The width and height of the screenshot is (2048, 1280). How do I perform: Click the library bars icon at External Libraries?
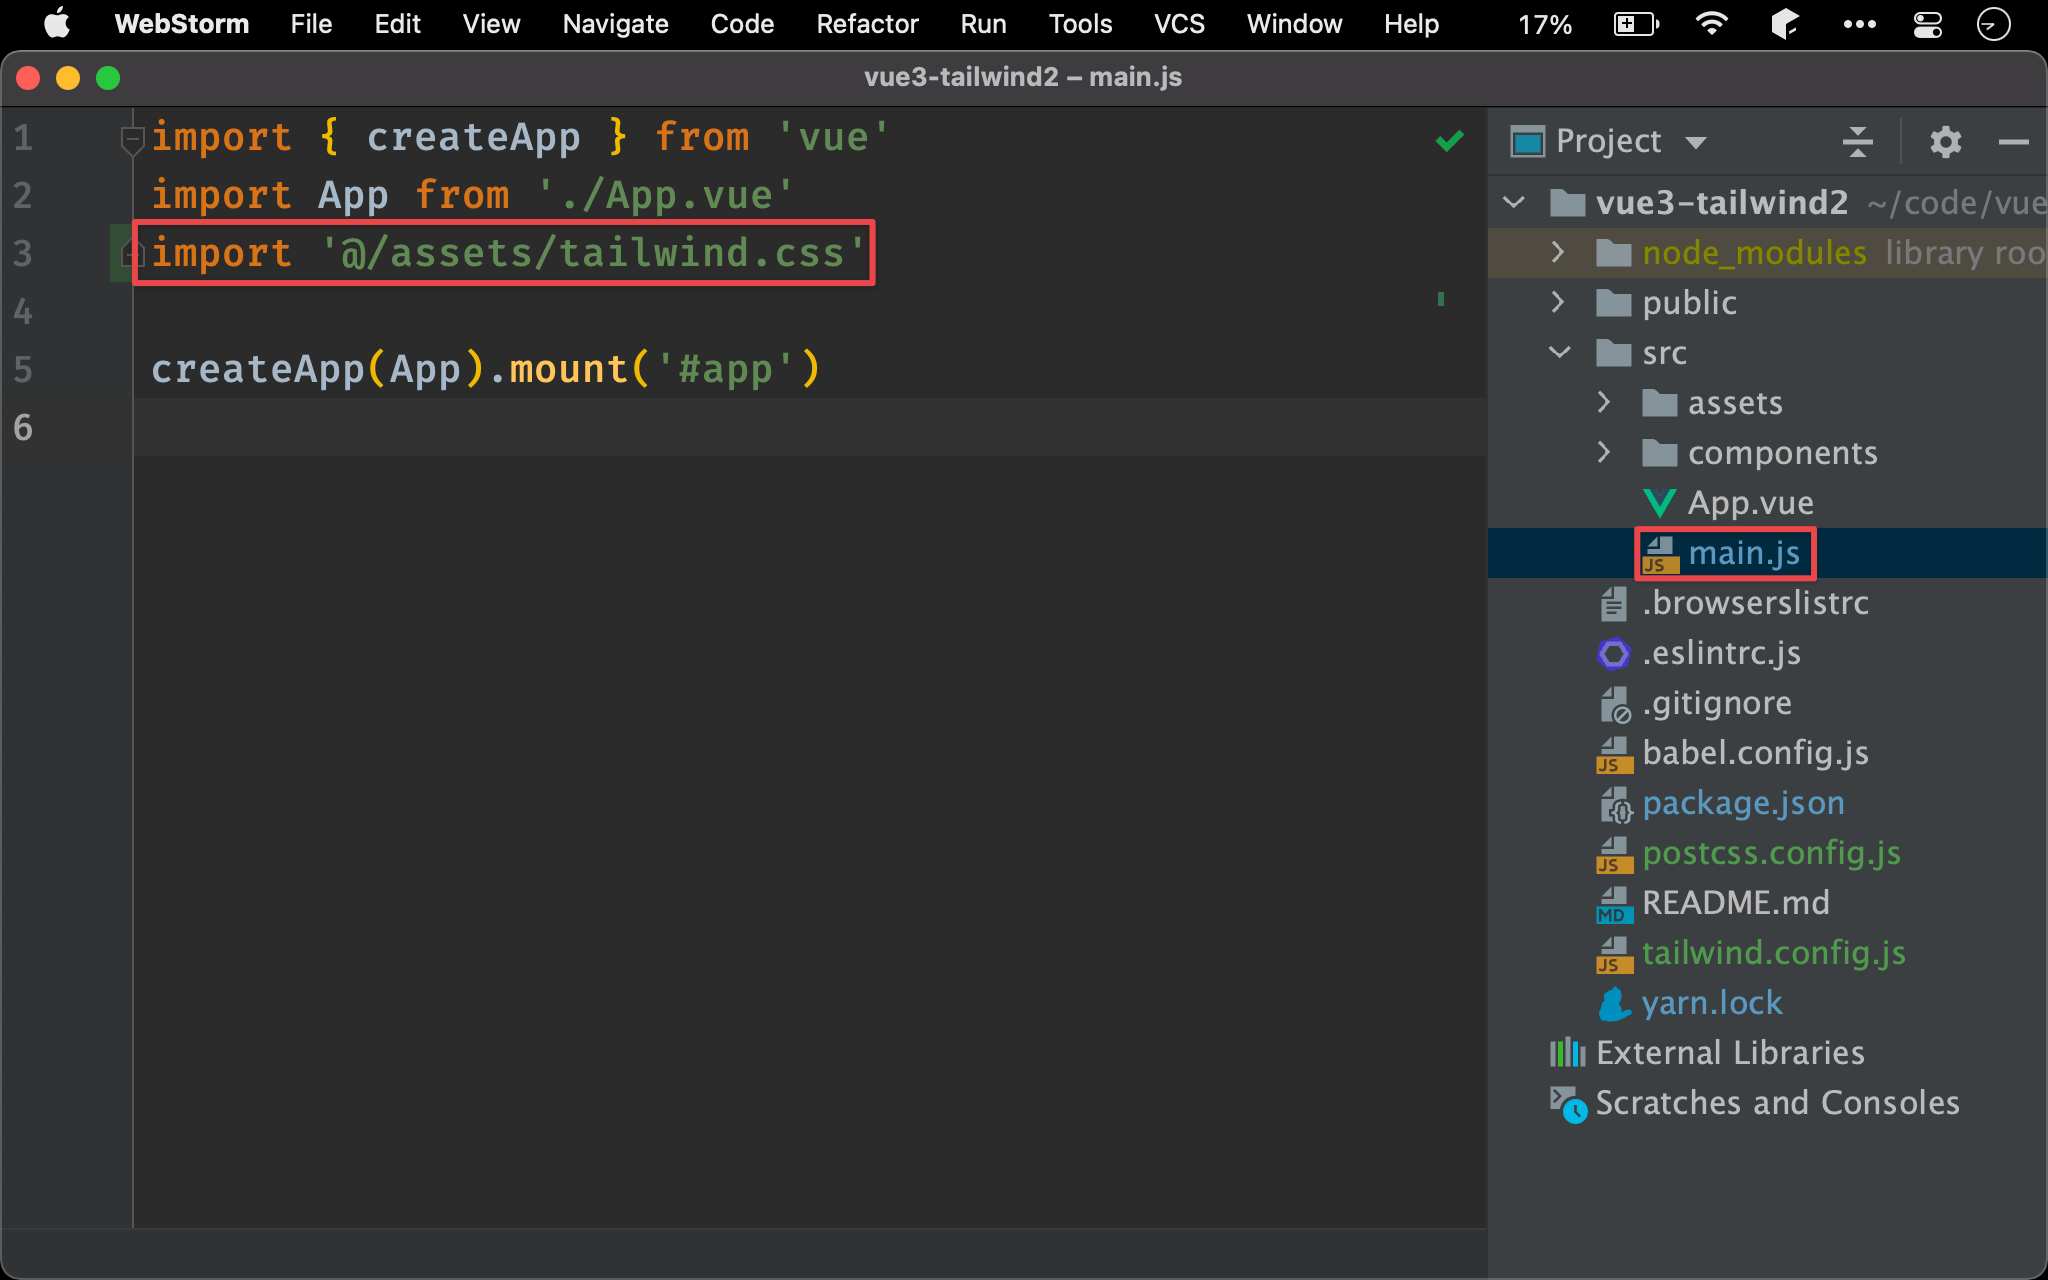[1567, 1053]
